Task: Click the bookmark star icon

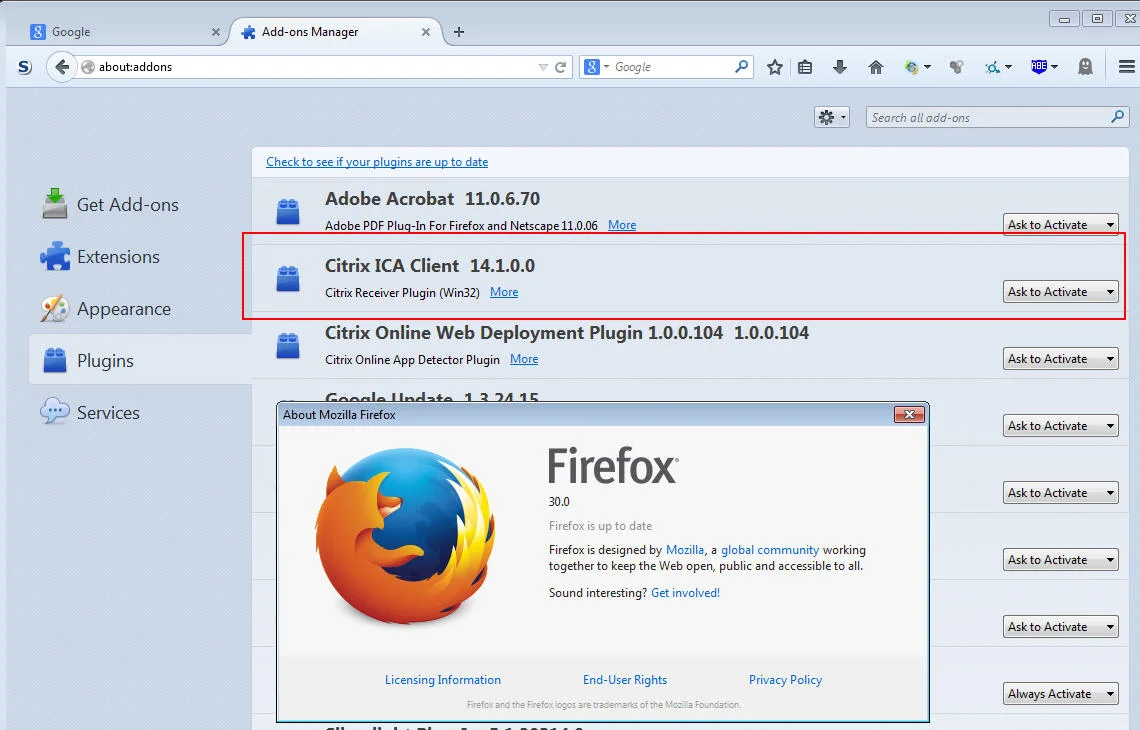Action: [775, 67]
